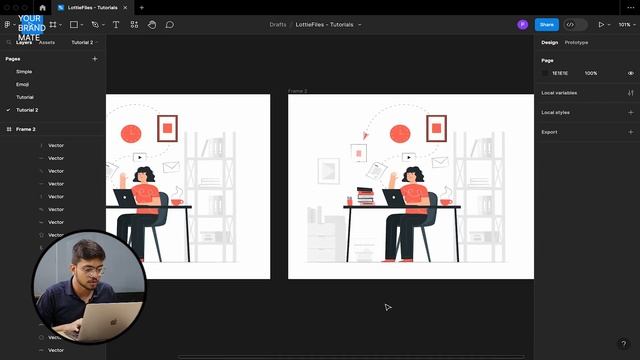Edit the 100% page opacity field
This screenshot has height=360, width=640.
591,73
